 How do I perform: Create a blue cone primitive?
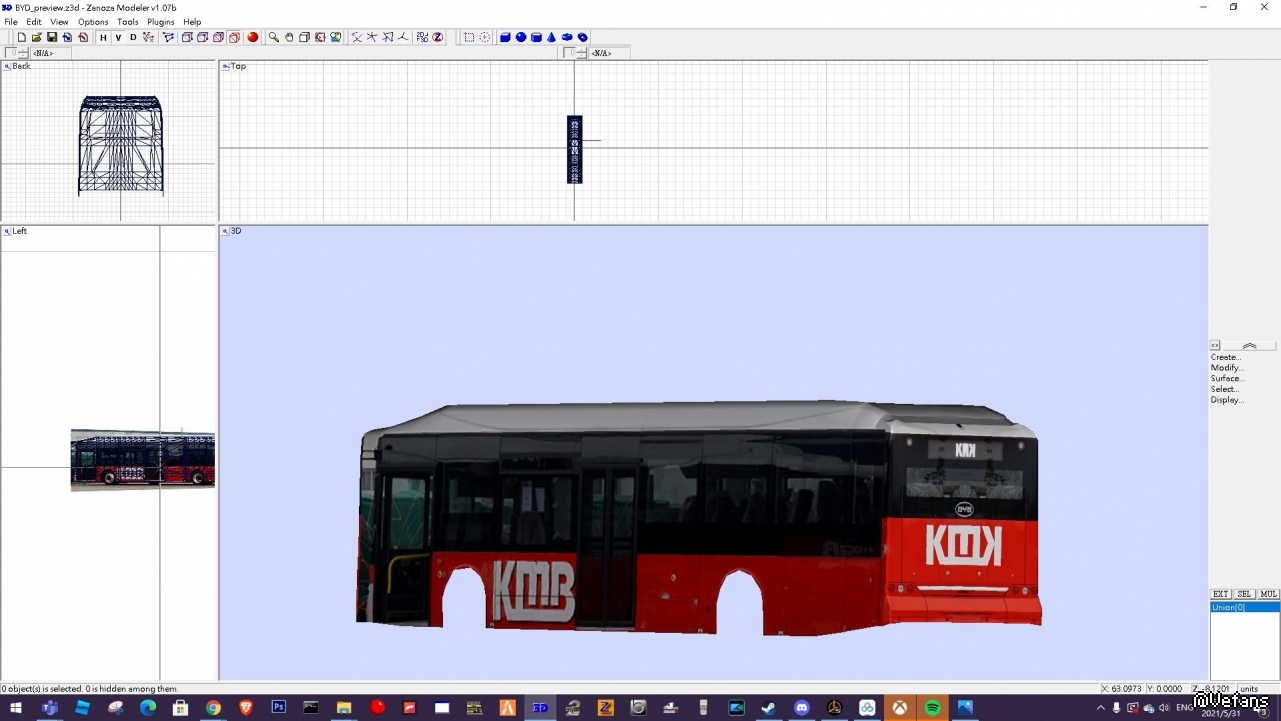point(552,37)
